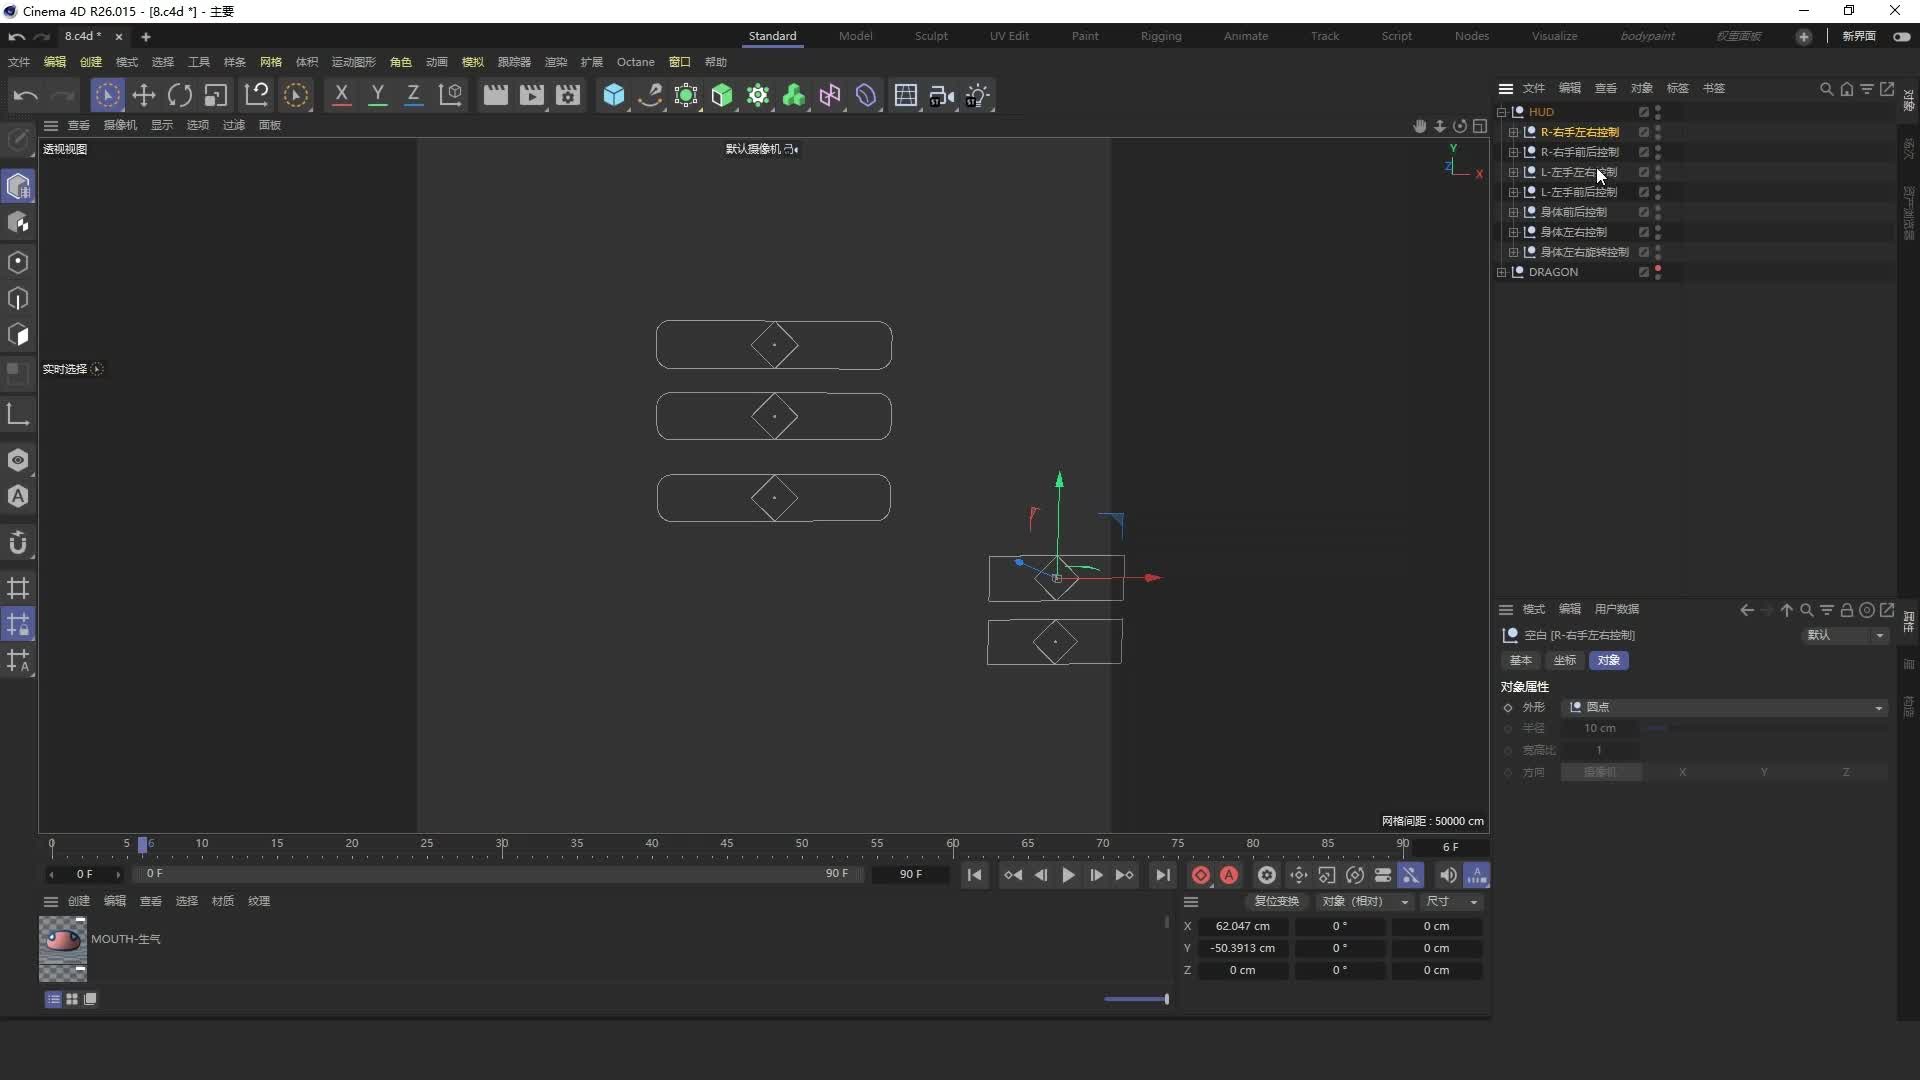Click the Texture mode icon

[18, 223]
